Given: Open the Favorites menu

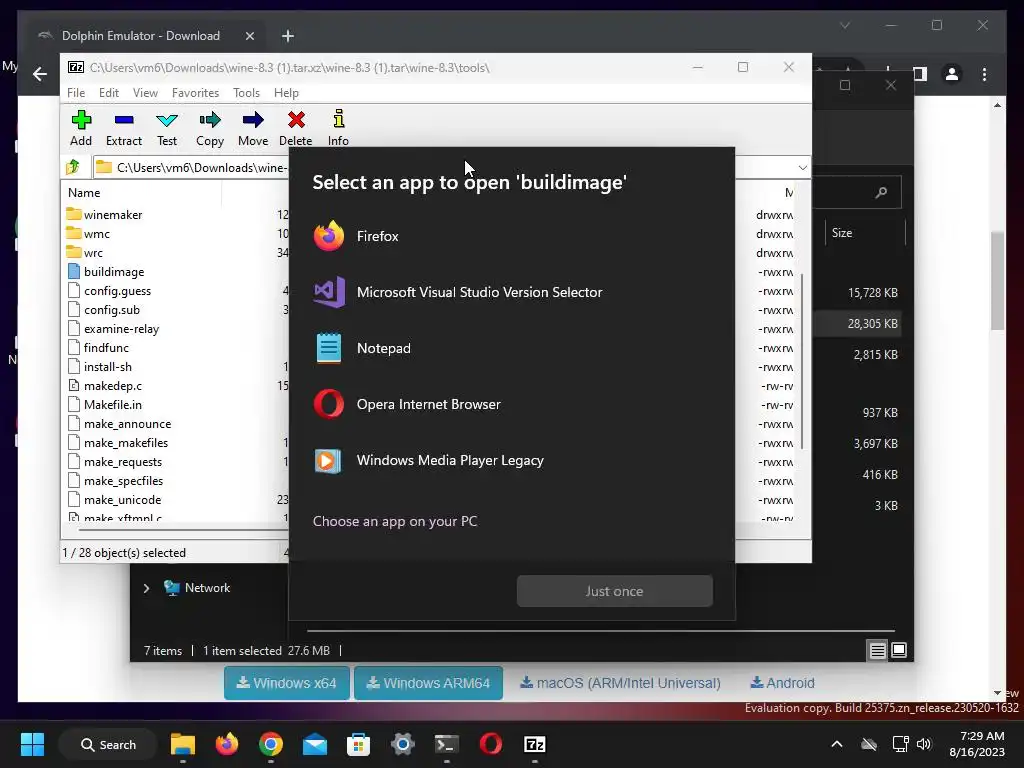Looking at the screenshot, I should coord(195,93).
